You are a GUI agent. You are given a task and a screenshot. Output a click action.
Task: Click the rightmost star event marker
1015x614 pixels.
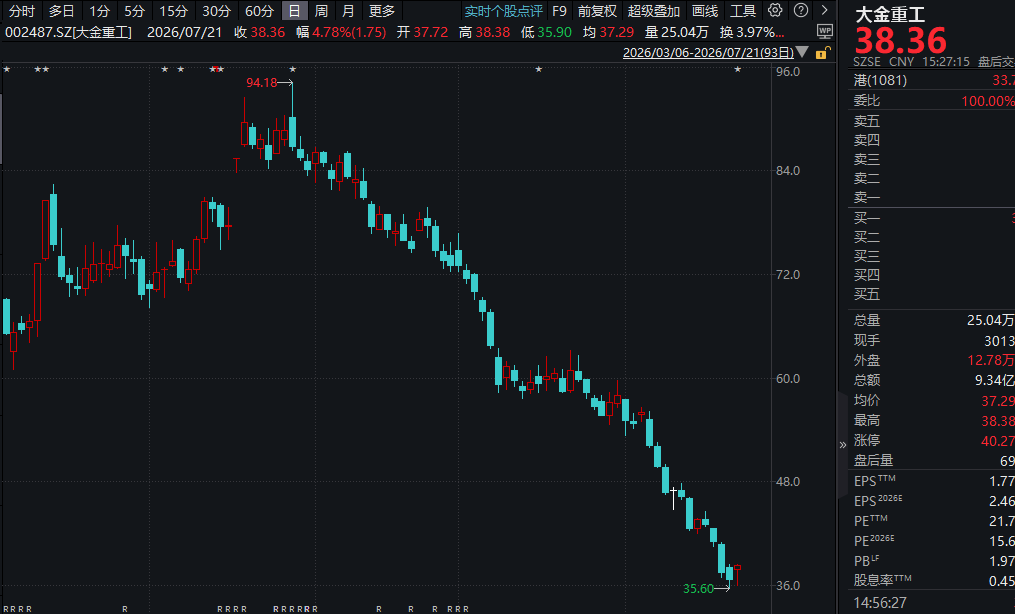(x=737, y=69)
